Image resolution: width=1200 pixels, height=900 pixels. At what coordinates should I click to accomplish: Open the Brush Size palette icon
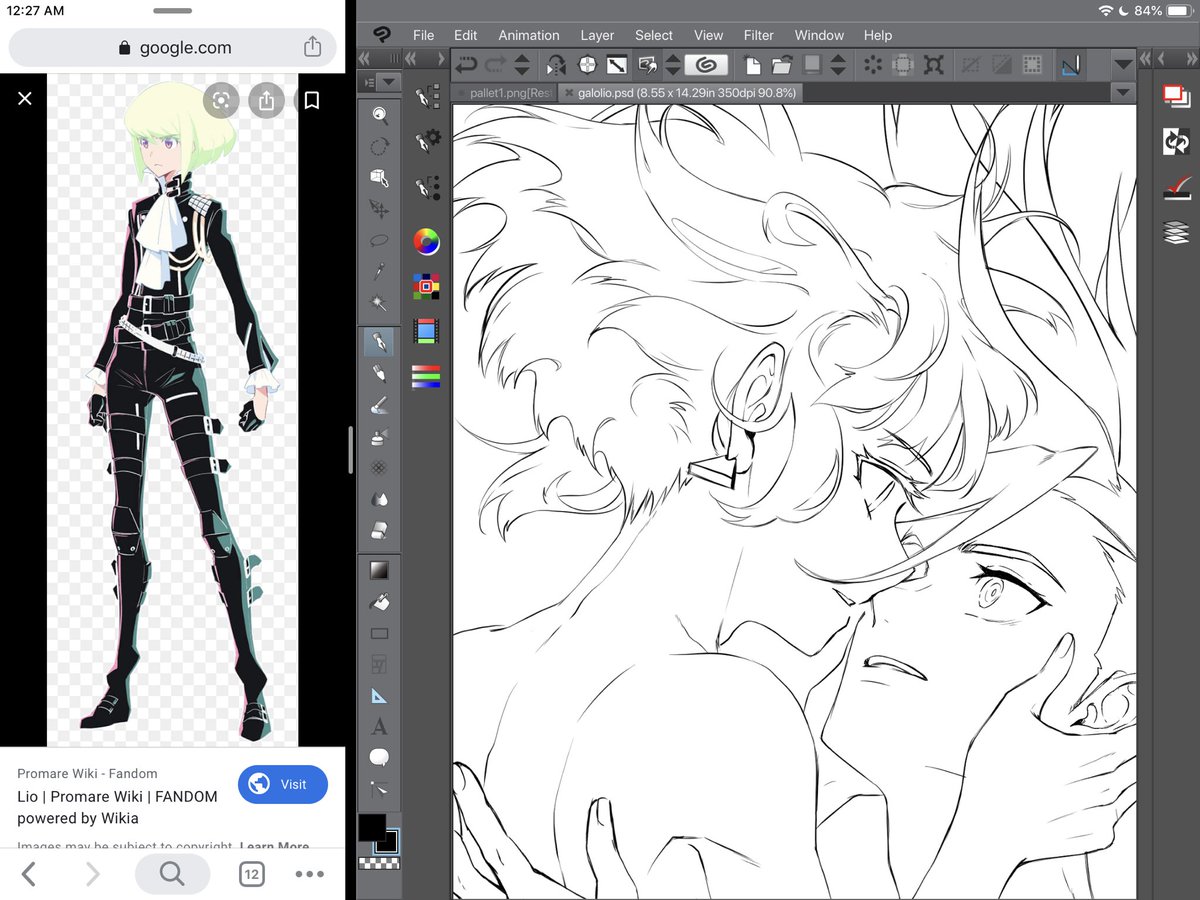point(428,186)
